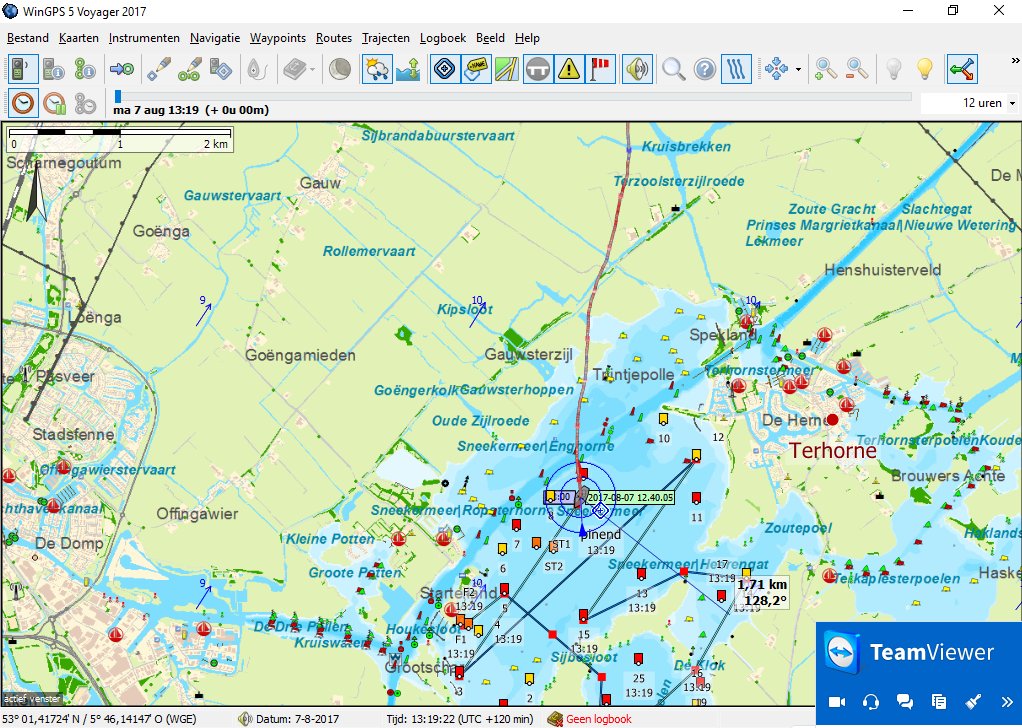Click TeamViewer video camera icon

(x=837, y=701)
